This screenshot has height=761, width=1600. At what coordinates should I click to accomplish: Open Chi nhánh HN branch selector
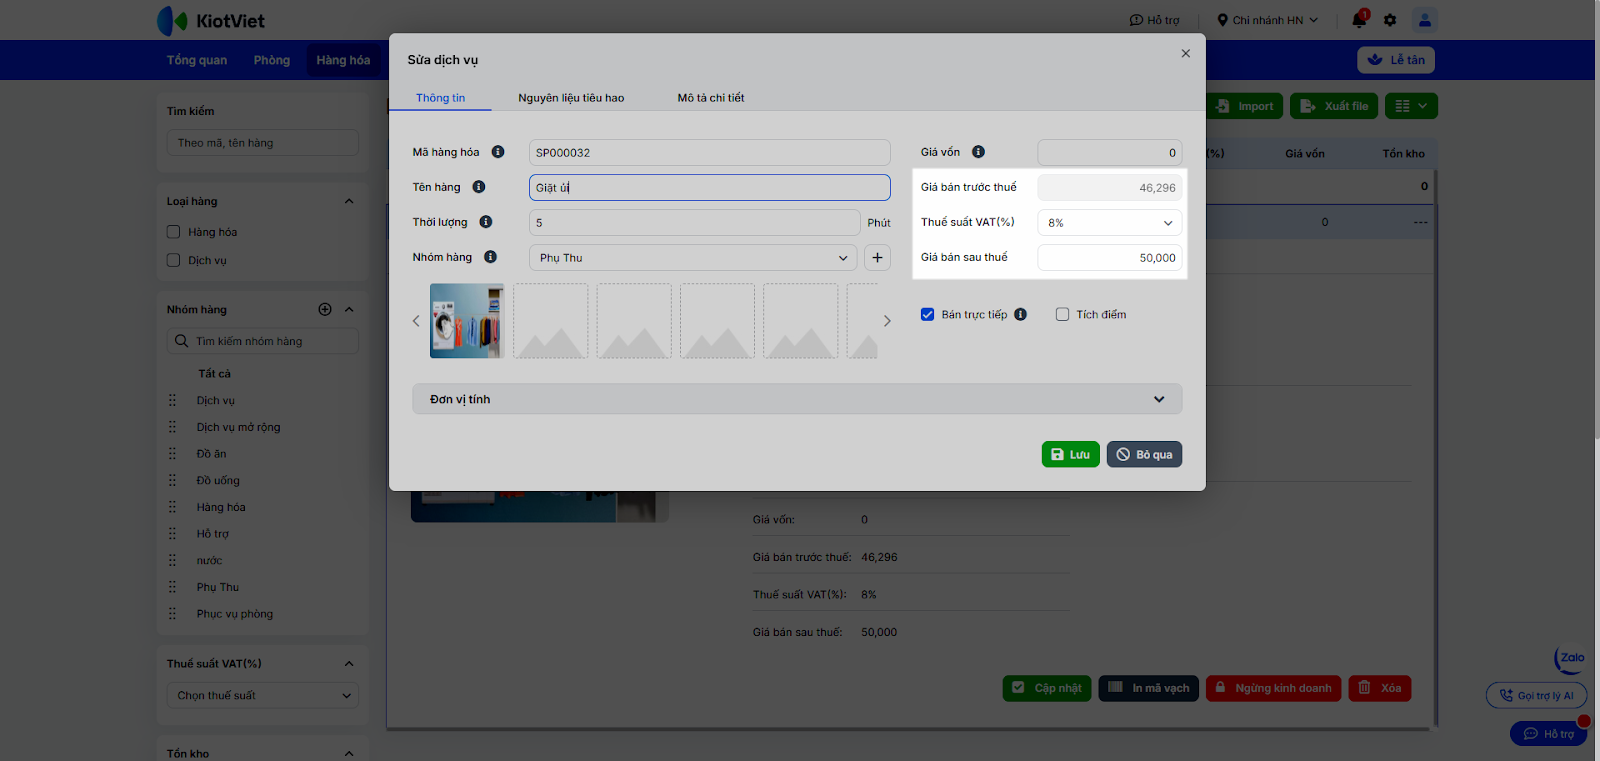point(1267,20)
